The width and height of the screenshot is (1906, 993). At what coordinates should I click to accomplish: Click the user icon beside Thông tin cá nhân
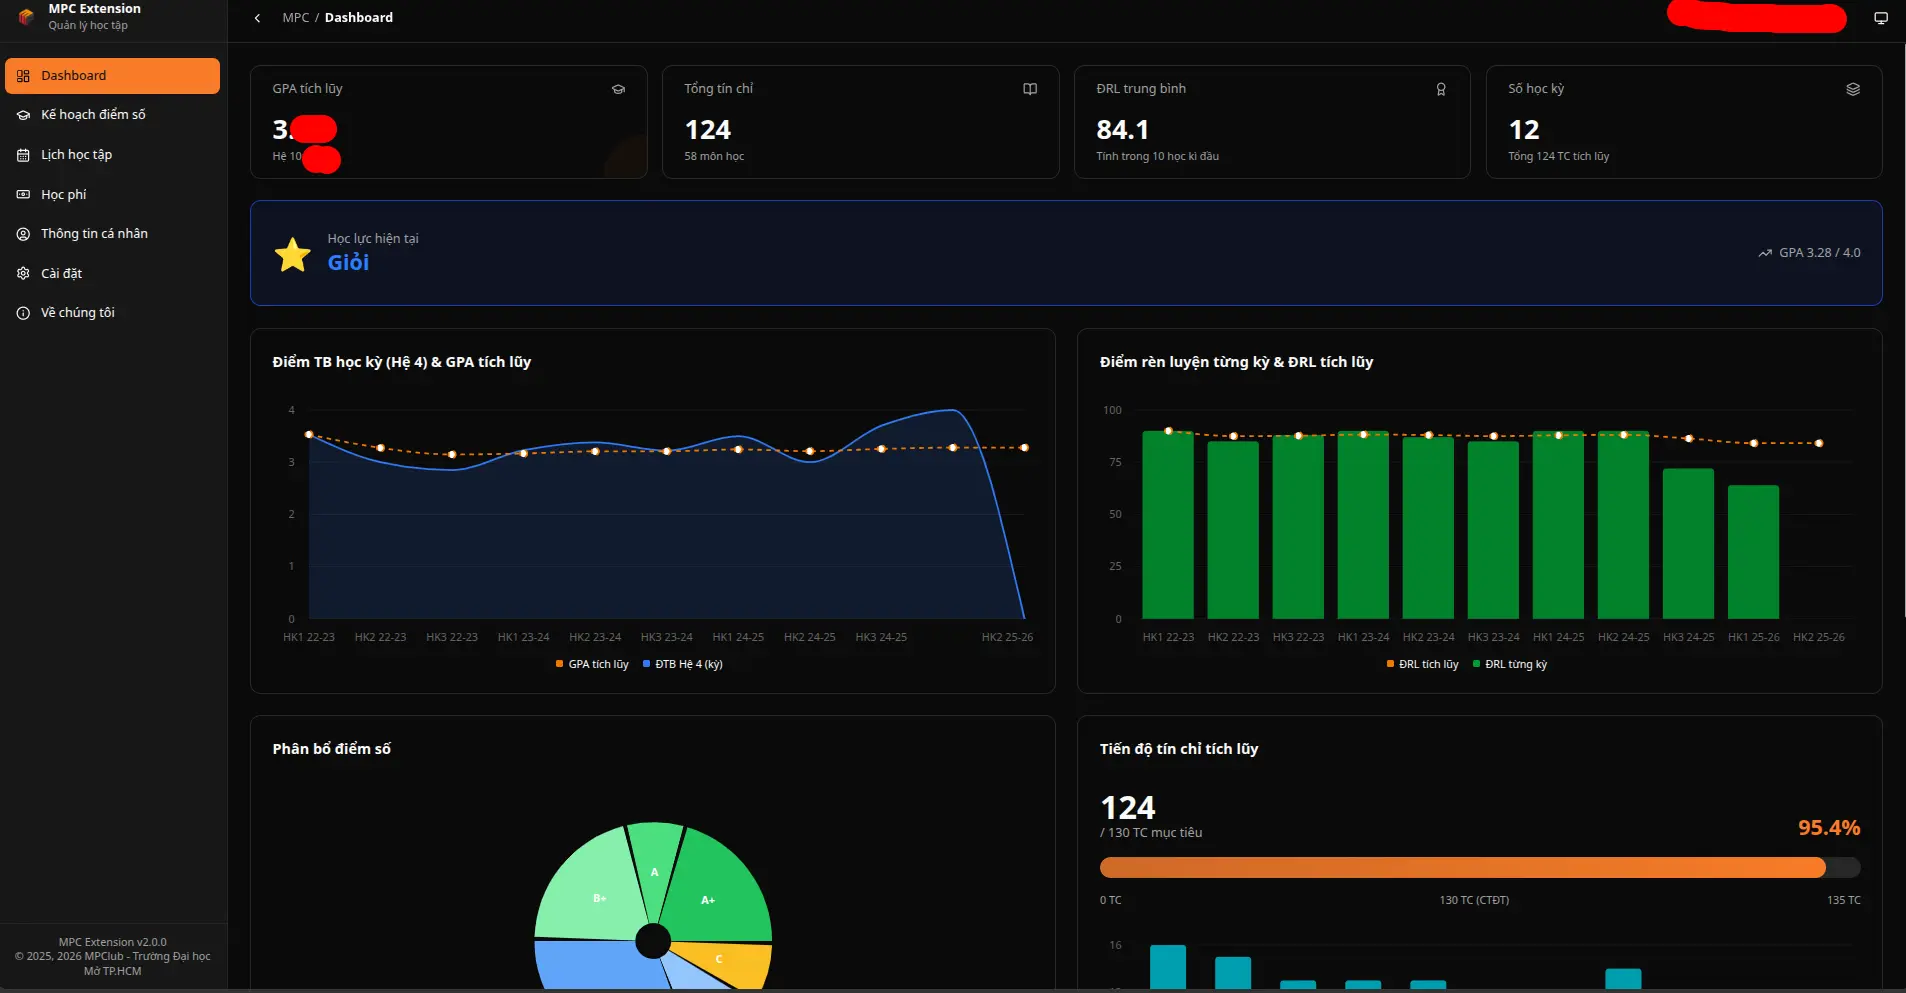[23, 234]
